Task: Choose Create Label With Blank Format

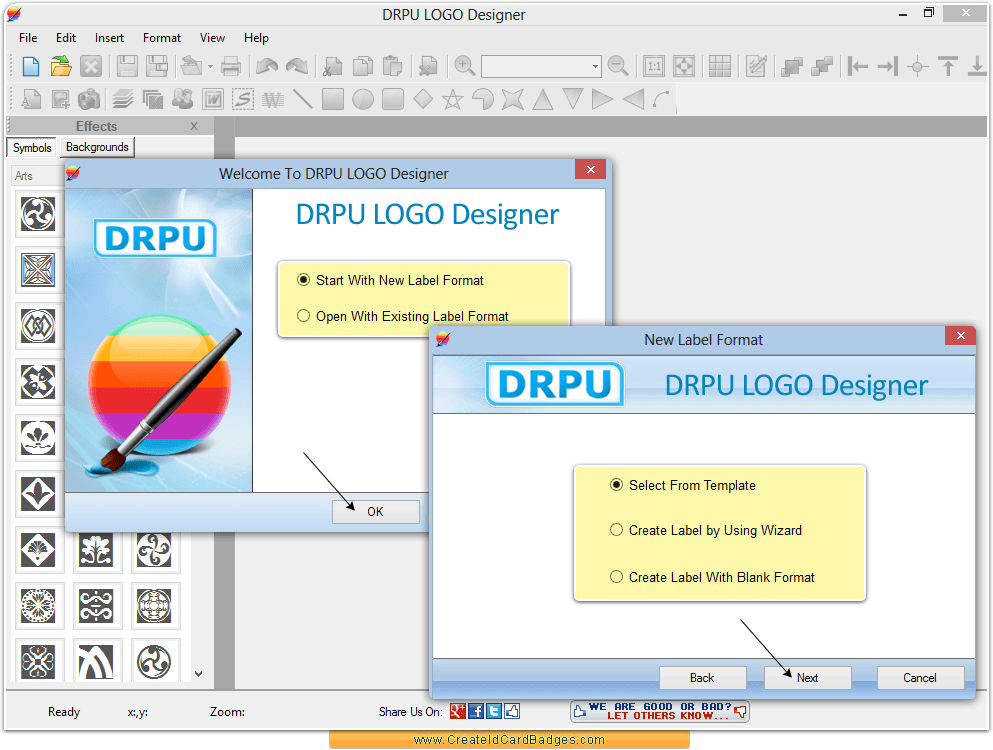Action: click(712, 577)
